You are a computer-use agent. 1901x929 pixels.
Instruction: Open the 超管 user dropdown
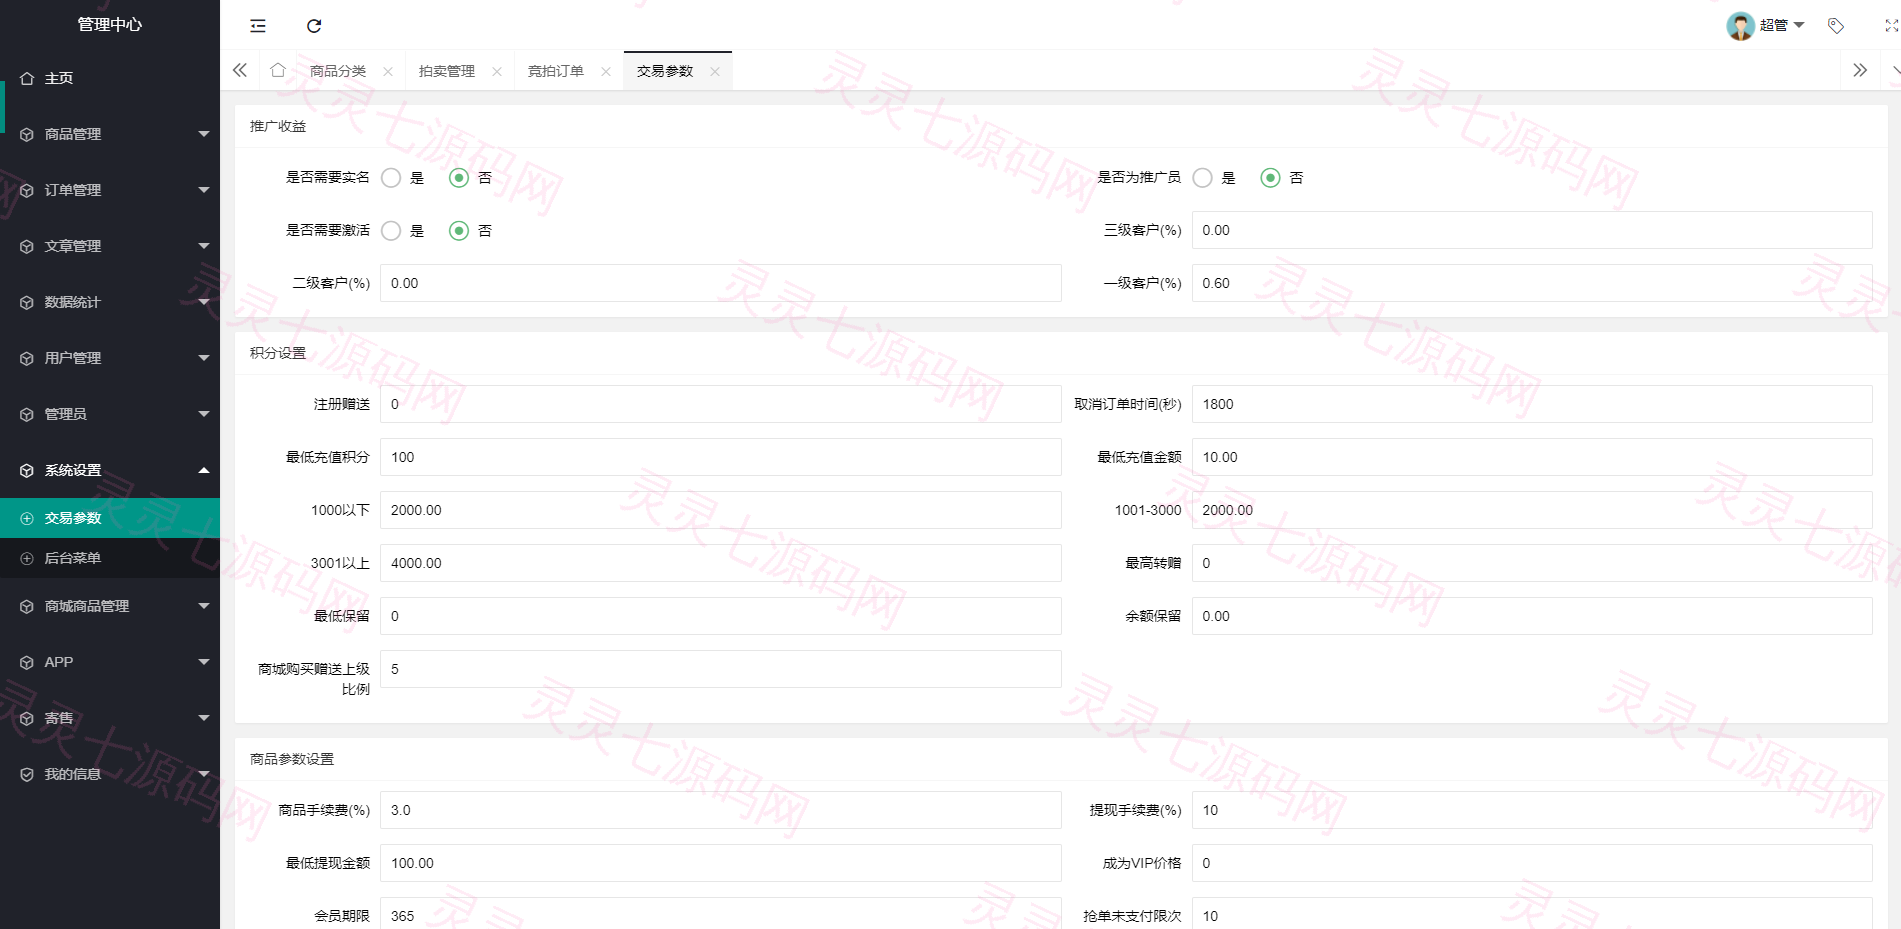(1782, 26)
